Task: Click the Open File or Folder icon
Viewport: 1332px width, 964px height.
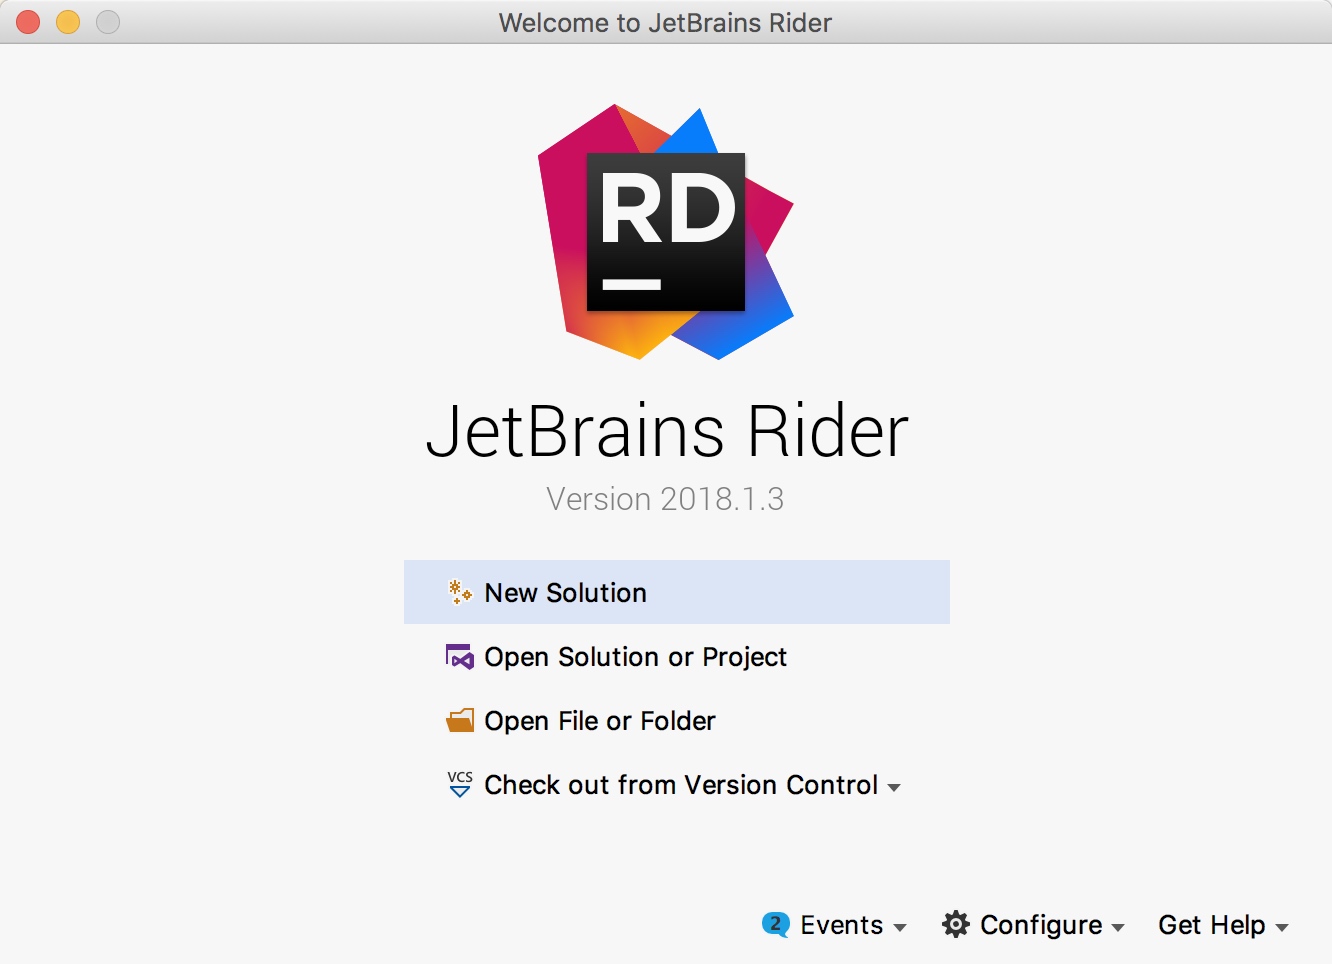Action: click(460, 721)
